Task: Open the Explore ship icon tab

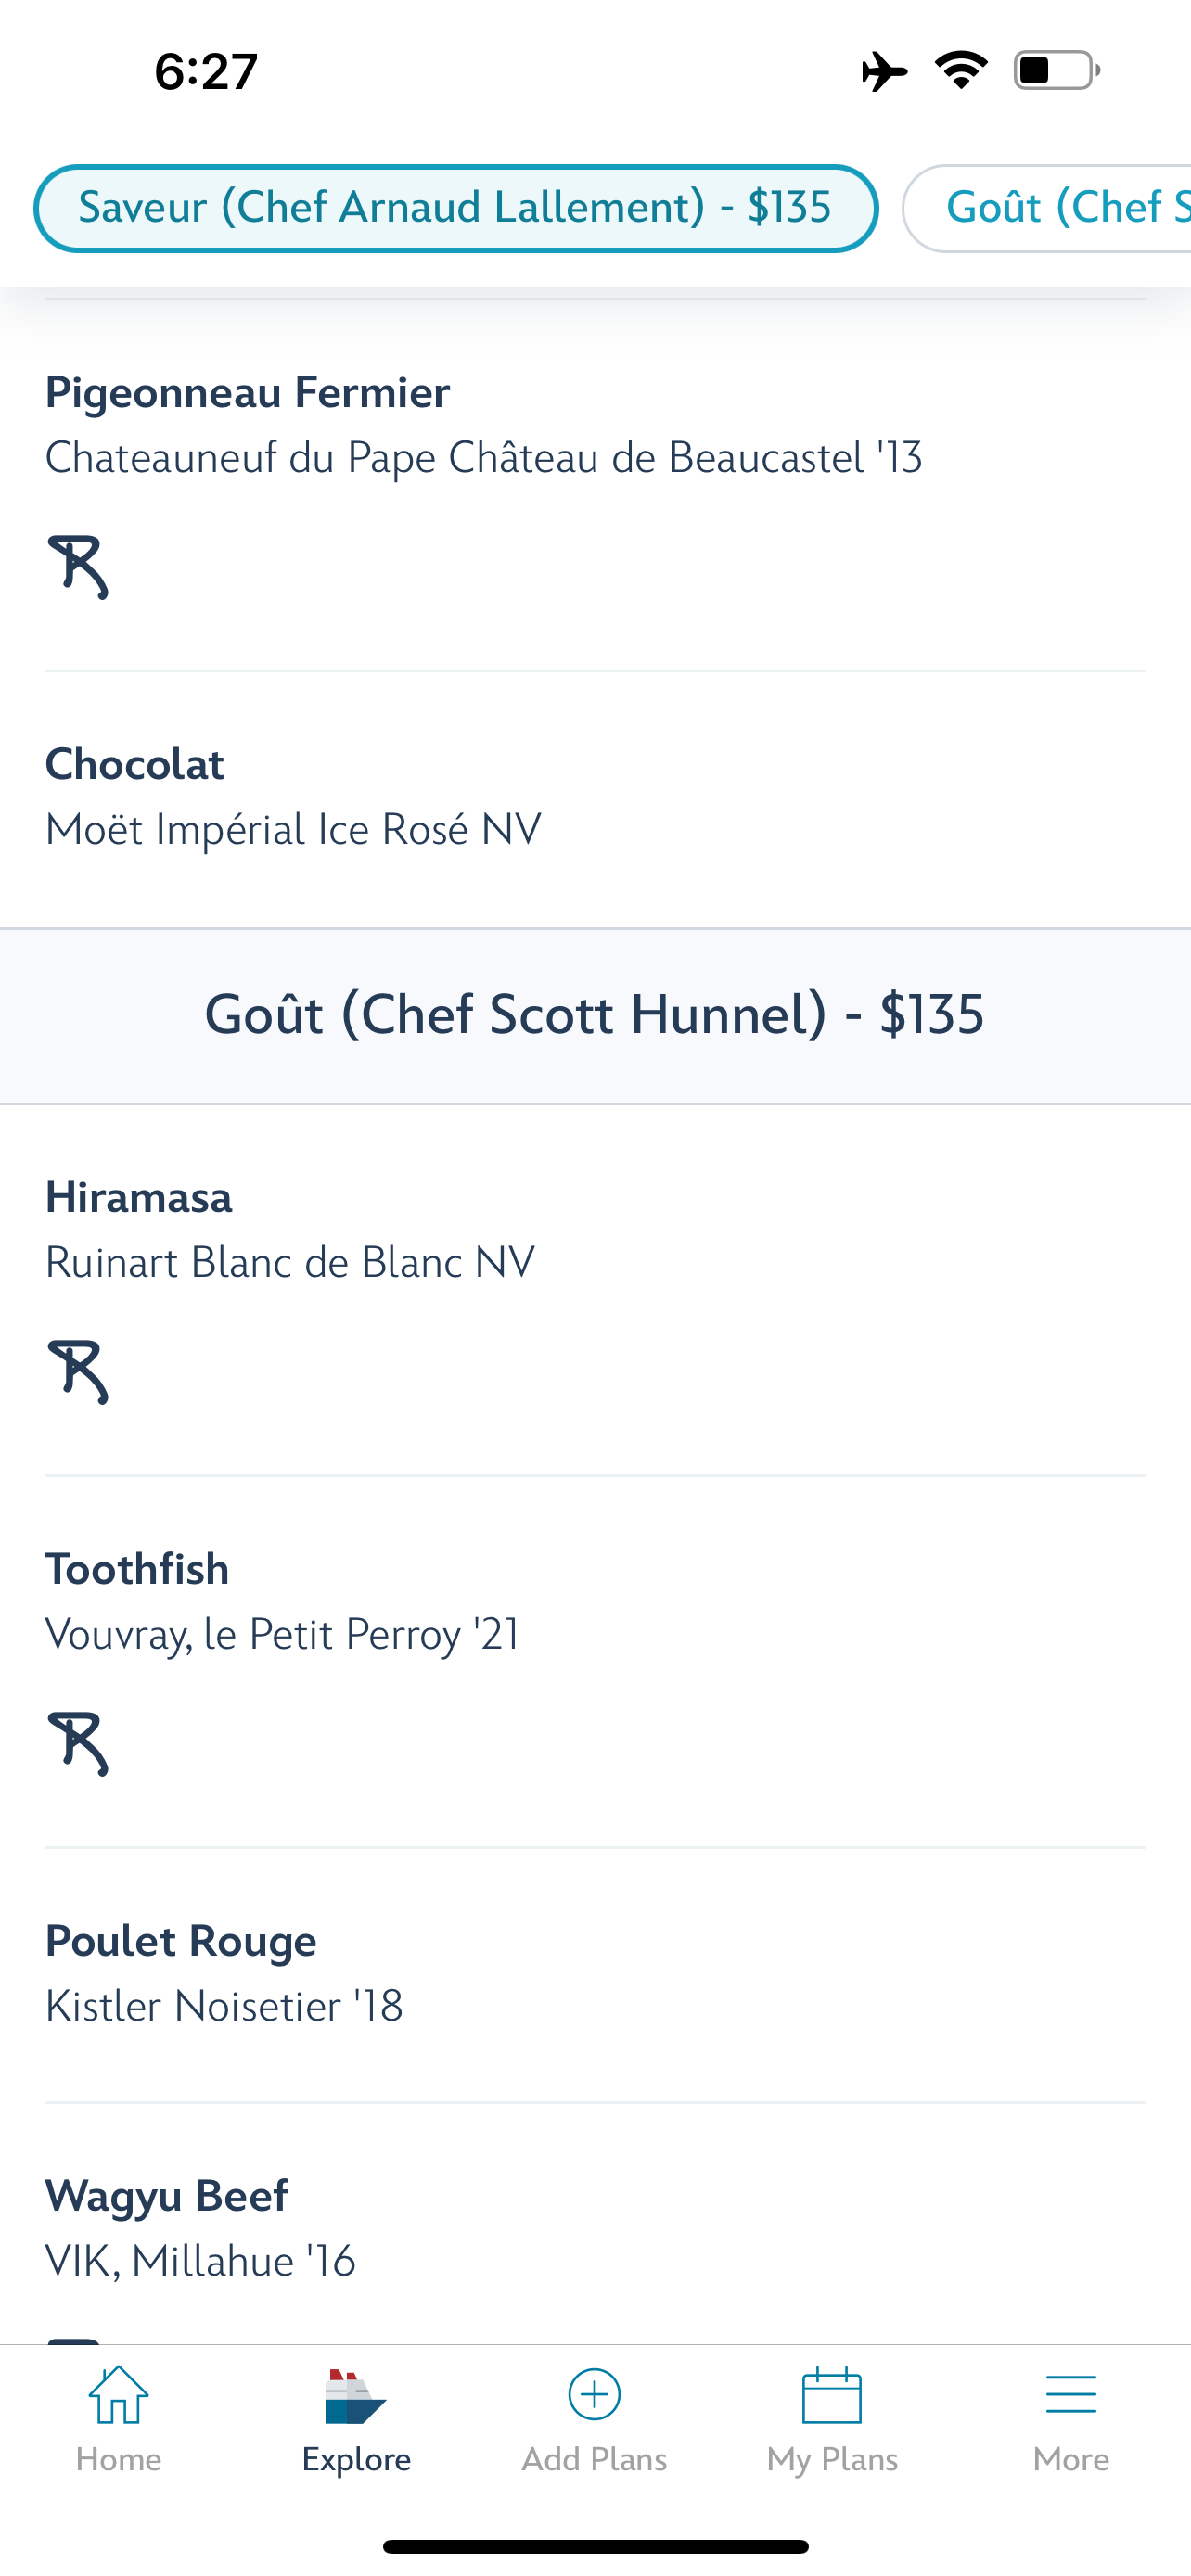Action: point(355,2396)
